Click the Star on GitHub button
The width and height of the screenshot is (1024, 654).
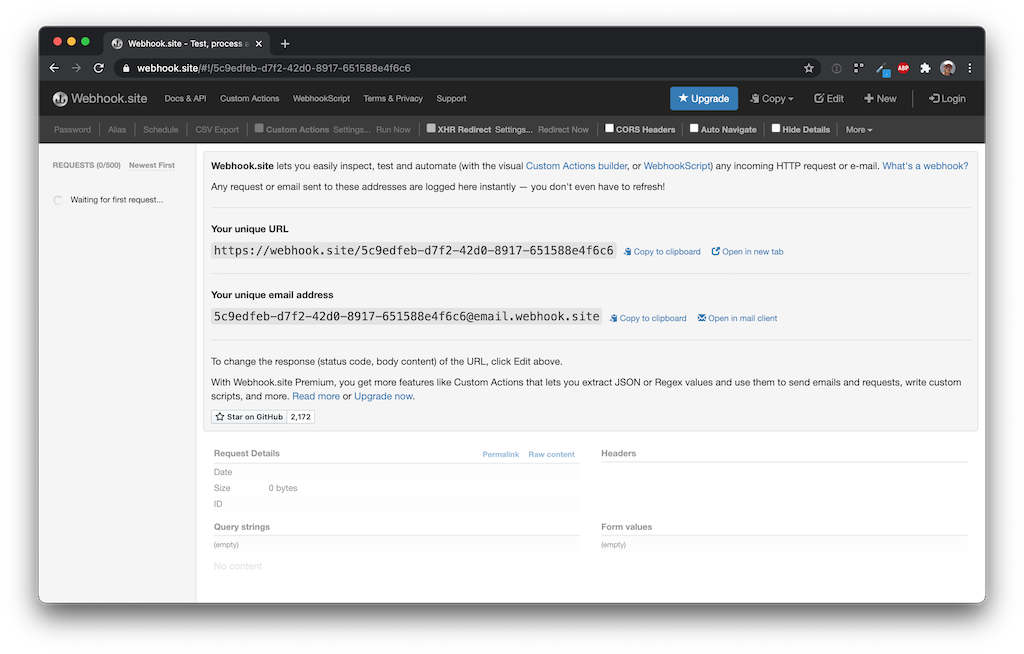coord(249,417)
